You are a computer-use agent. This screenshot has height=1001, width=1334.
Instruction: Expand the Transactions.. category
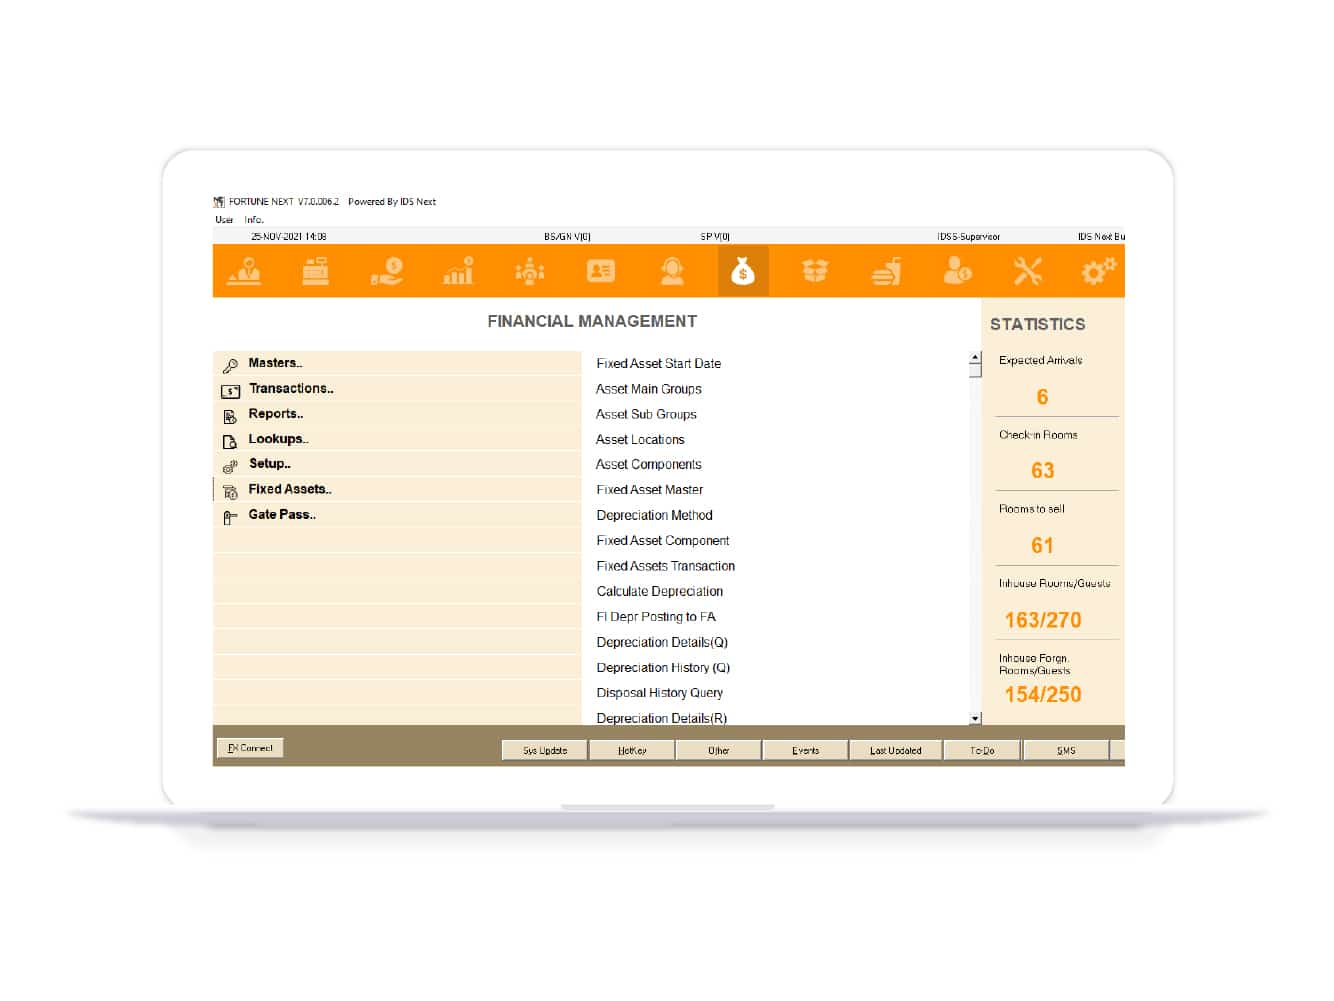291,389
